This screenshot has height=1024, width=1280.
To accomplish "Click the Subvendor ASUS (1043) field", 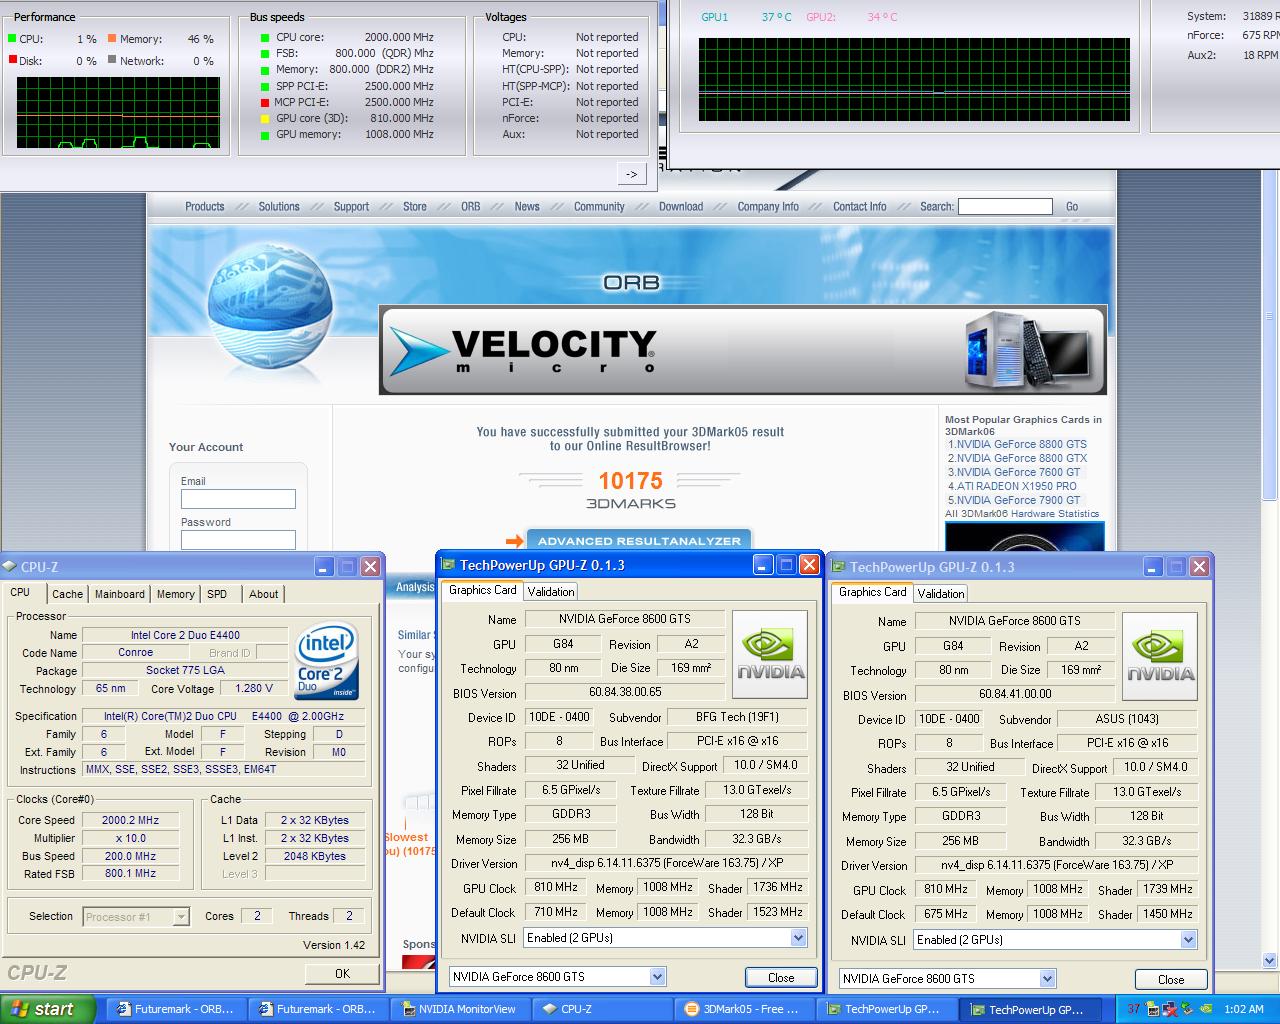I will click(1127, 719).
